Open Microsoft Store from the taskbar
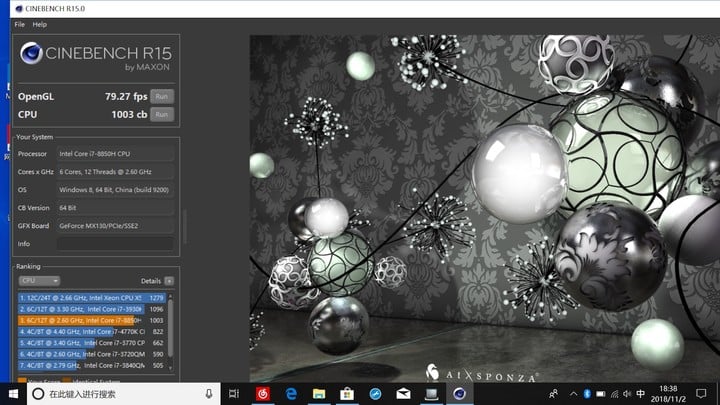The height and width of the screenshot is (405, 720). click(348, 394)
